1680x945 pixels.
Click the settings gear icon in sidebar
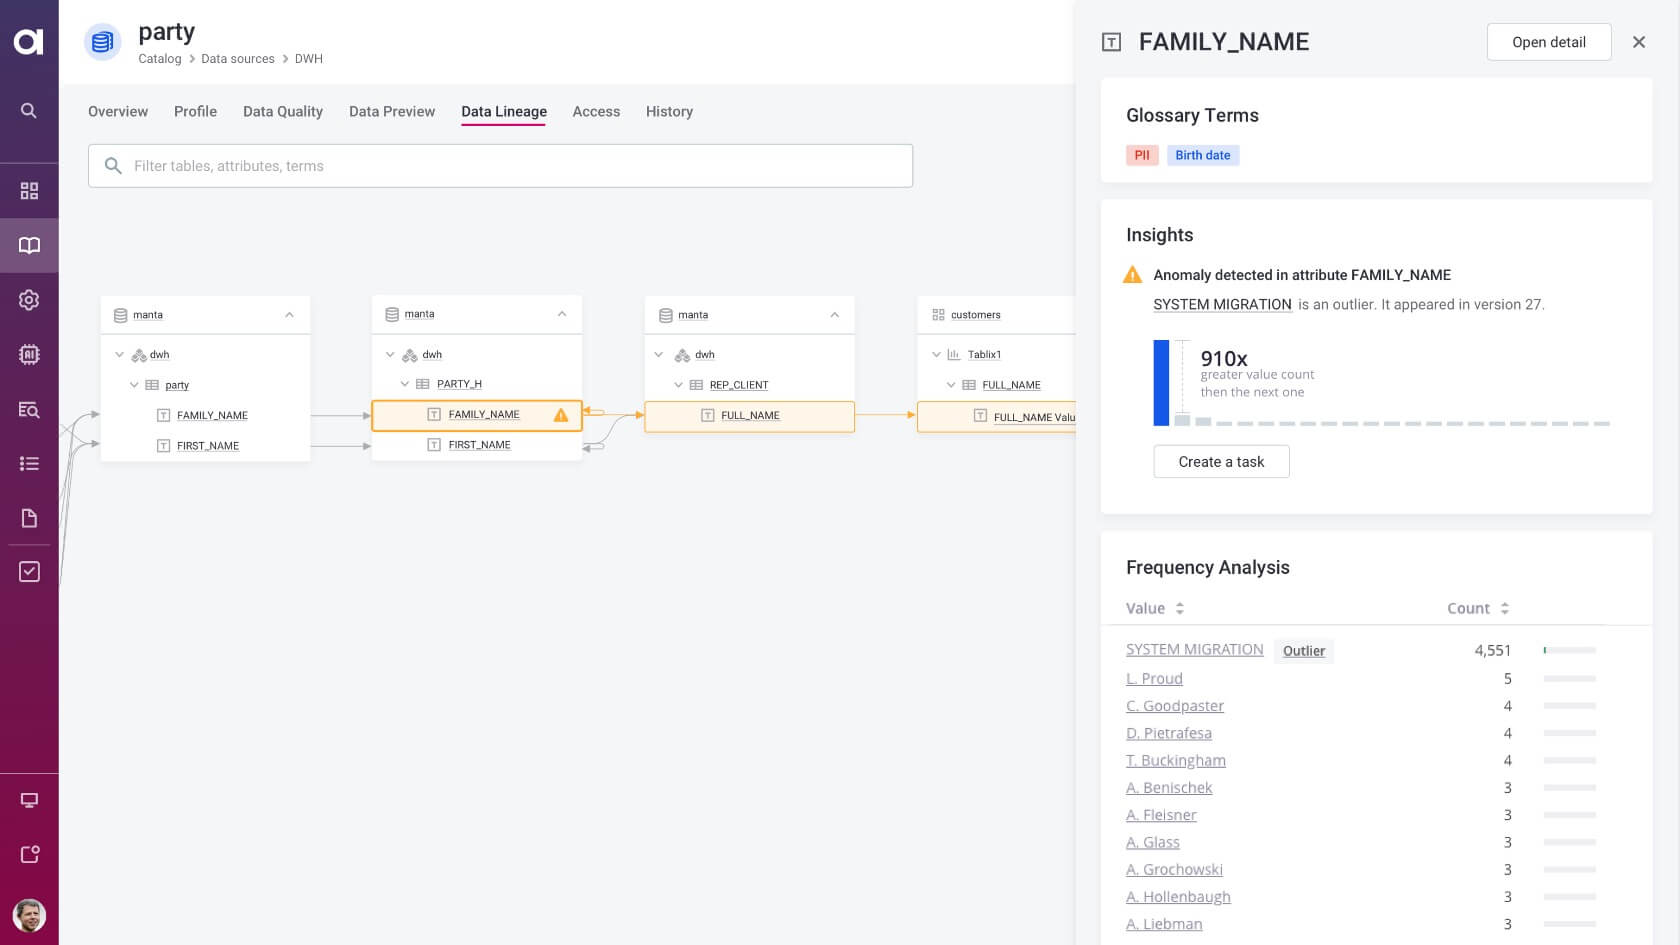[x=29, y=300]
